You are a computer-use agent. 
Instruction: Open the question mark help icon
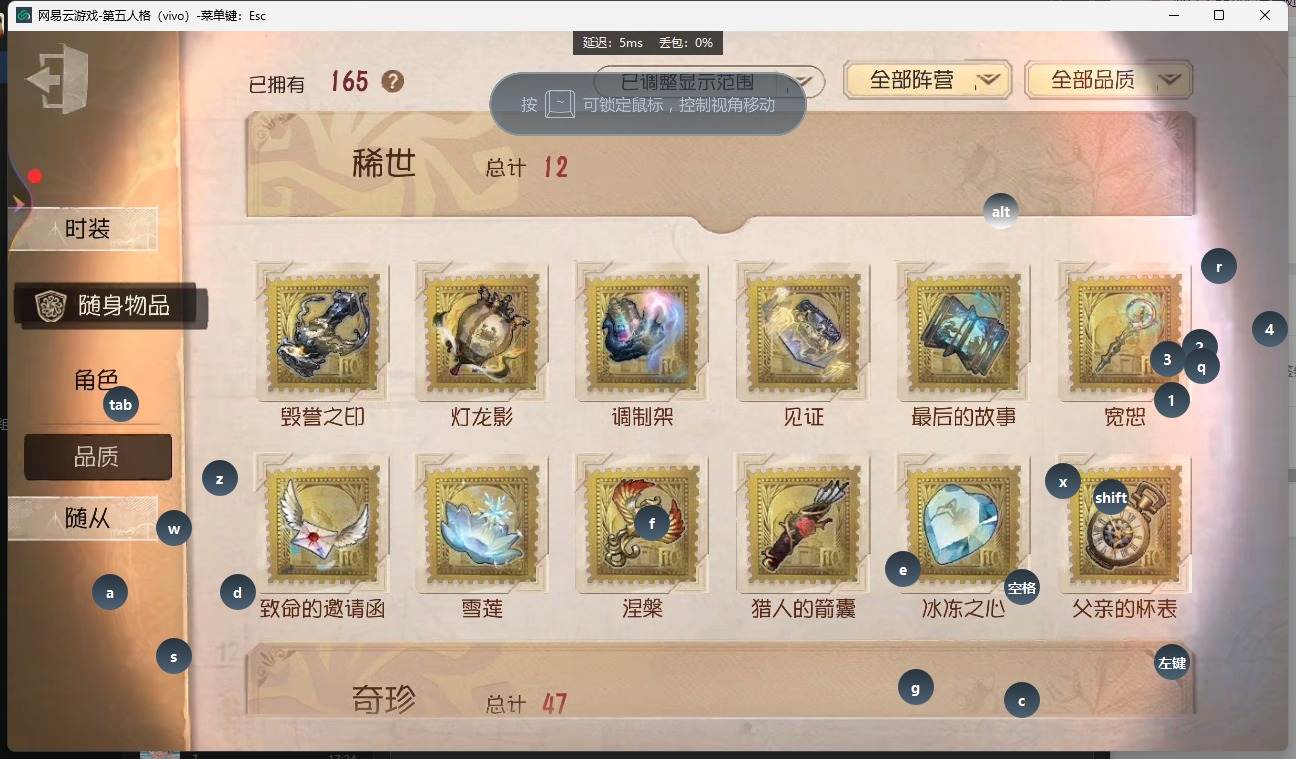pyautogui.click(x=393, y=81)
